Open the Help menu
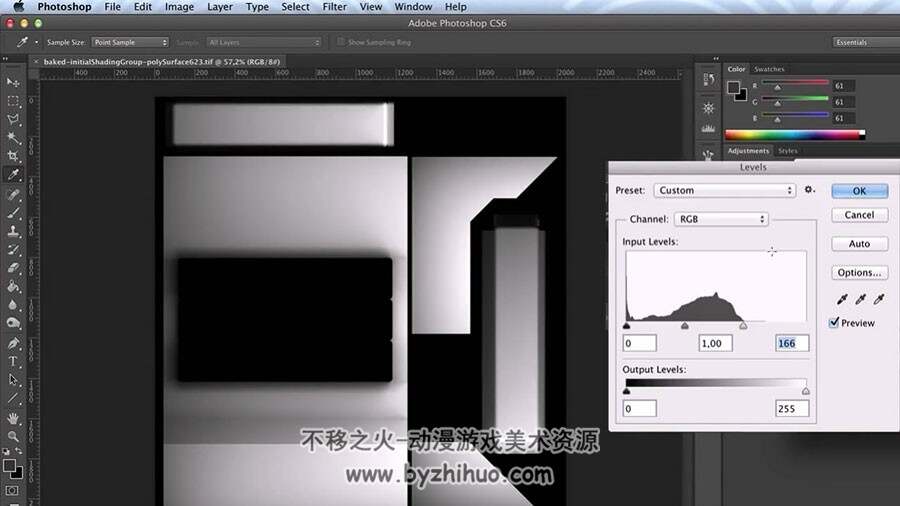Viewport: 900px width, 506px height. [456, 7]
